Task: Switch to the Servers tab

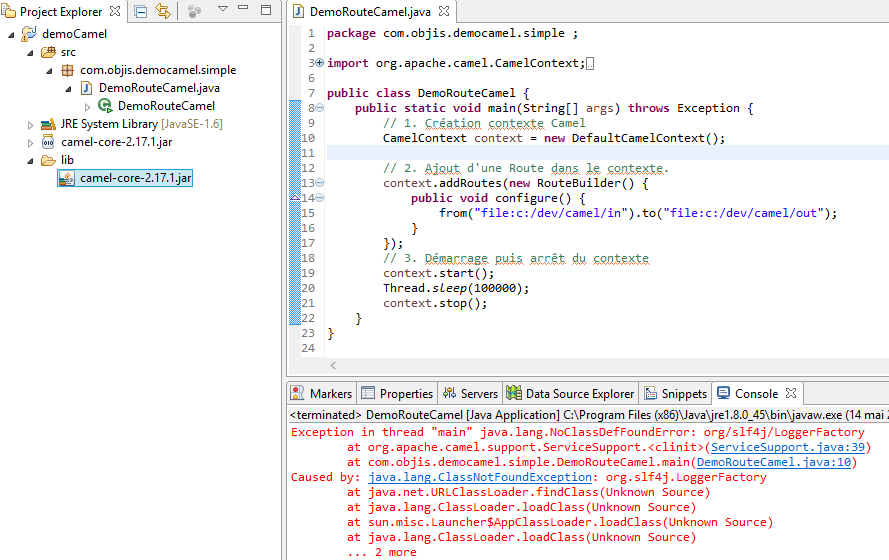Action: 470,393
